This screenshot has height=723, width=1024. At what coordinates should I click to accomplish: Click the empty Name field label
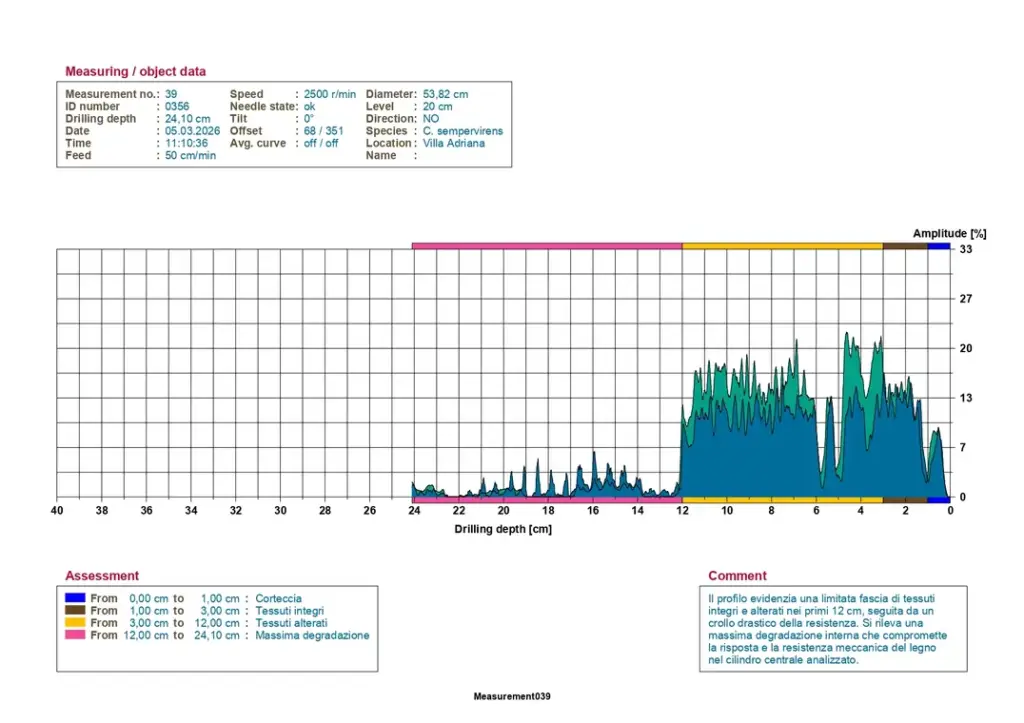[381, 155]
